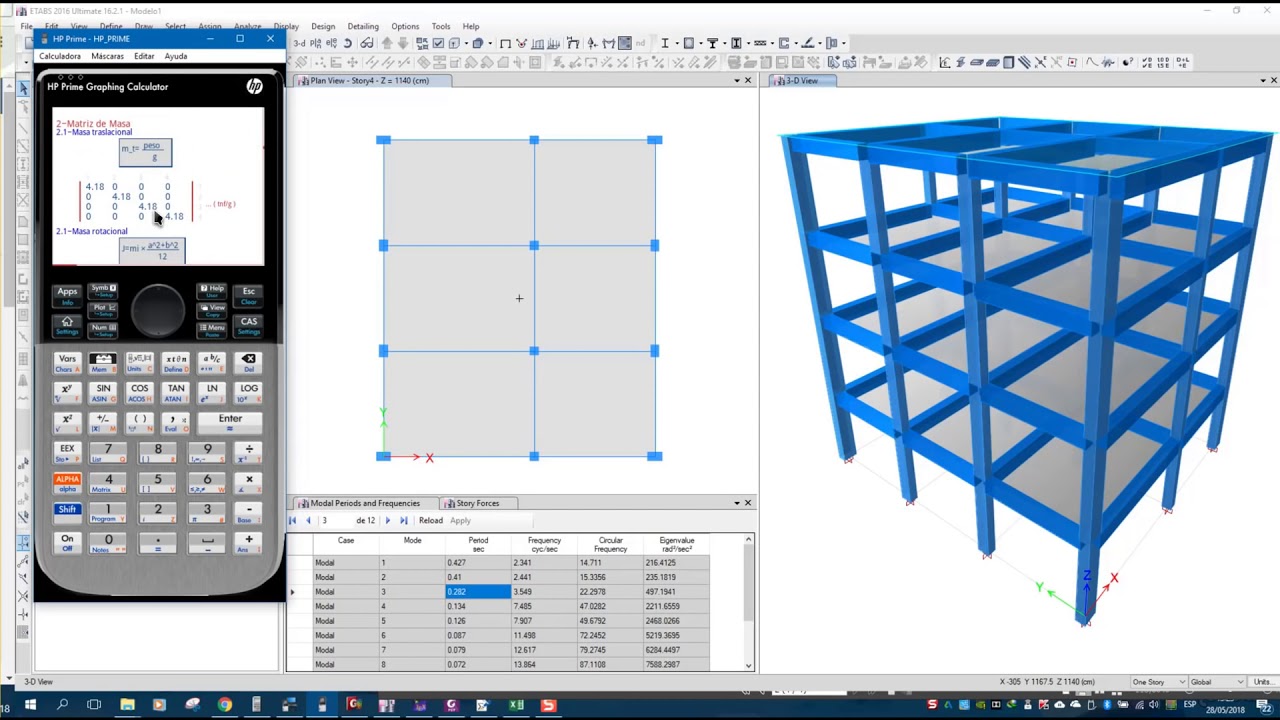
Task: Switch to Modal Periods and Frequencies tab
Action: tap(365, 503)
